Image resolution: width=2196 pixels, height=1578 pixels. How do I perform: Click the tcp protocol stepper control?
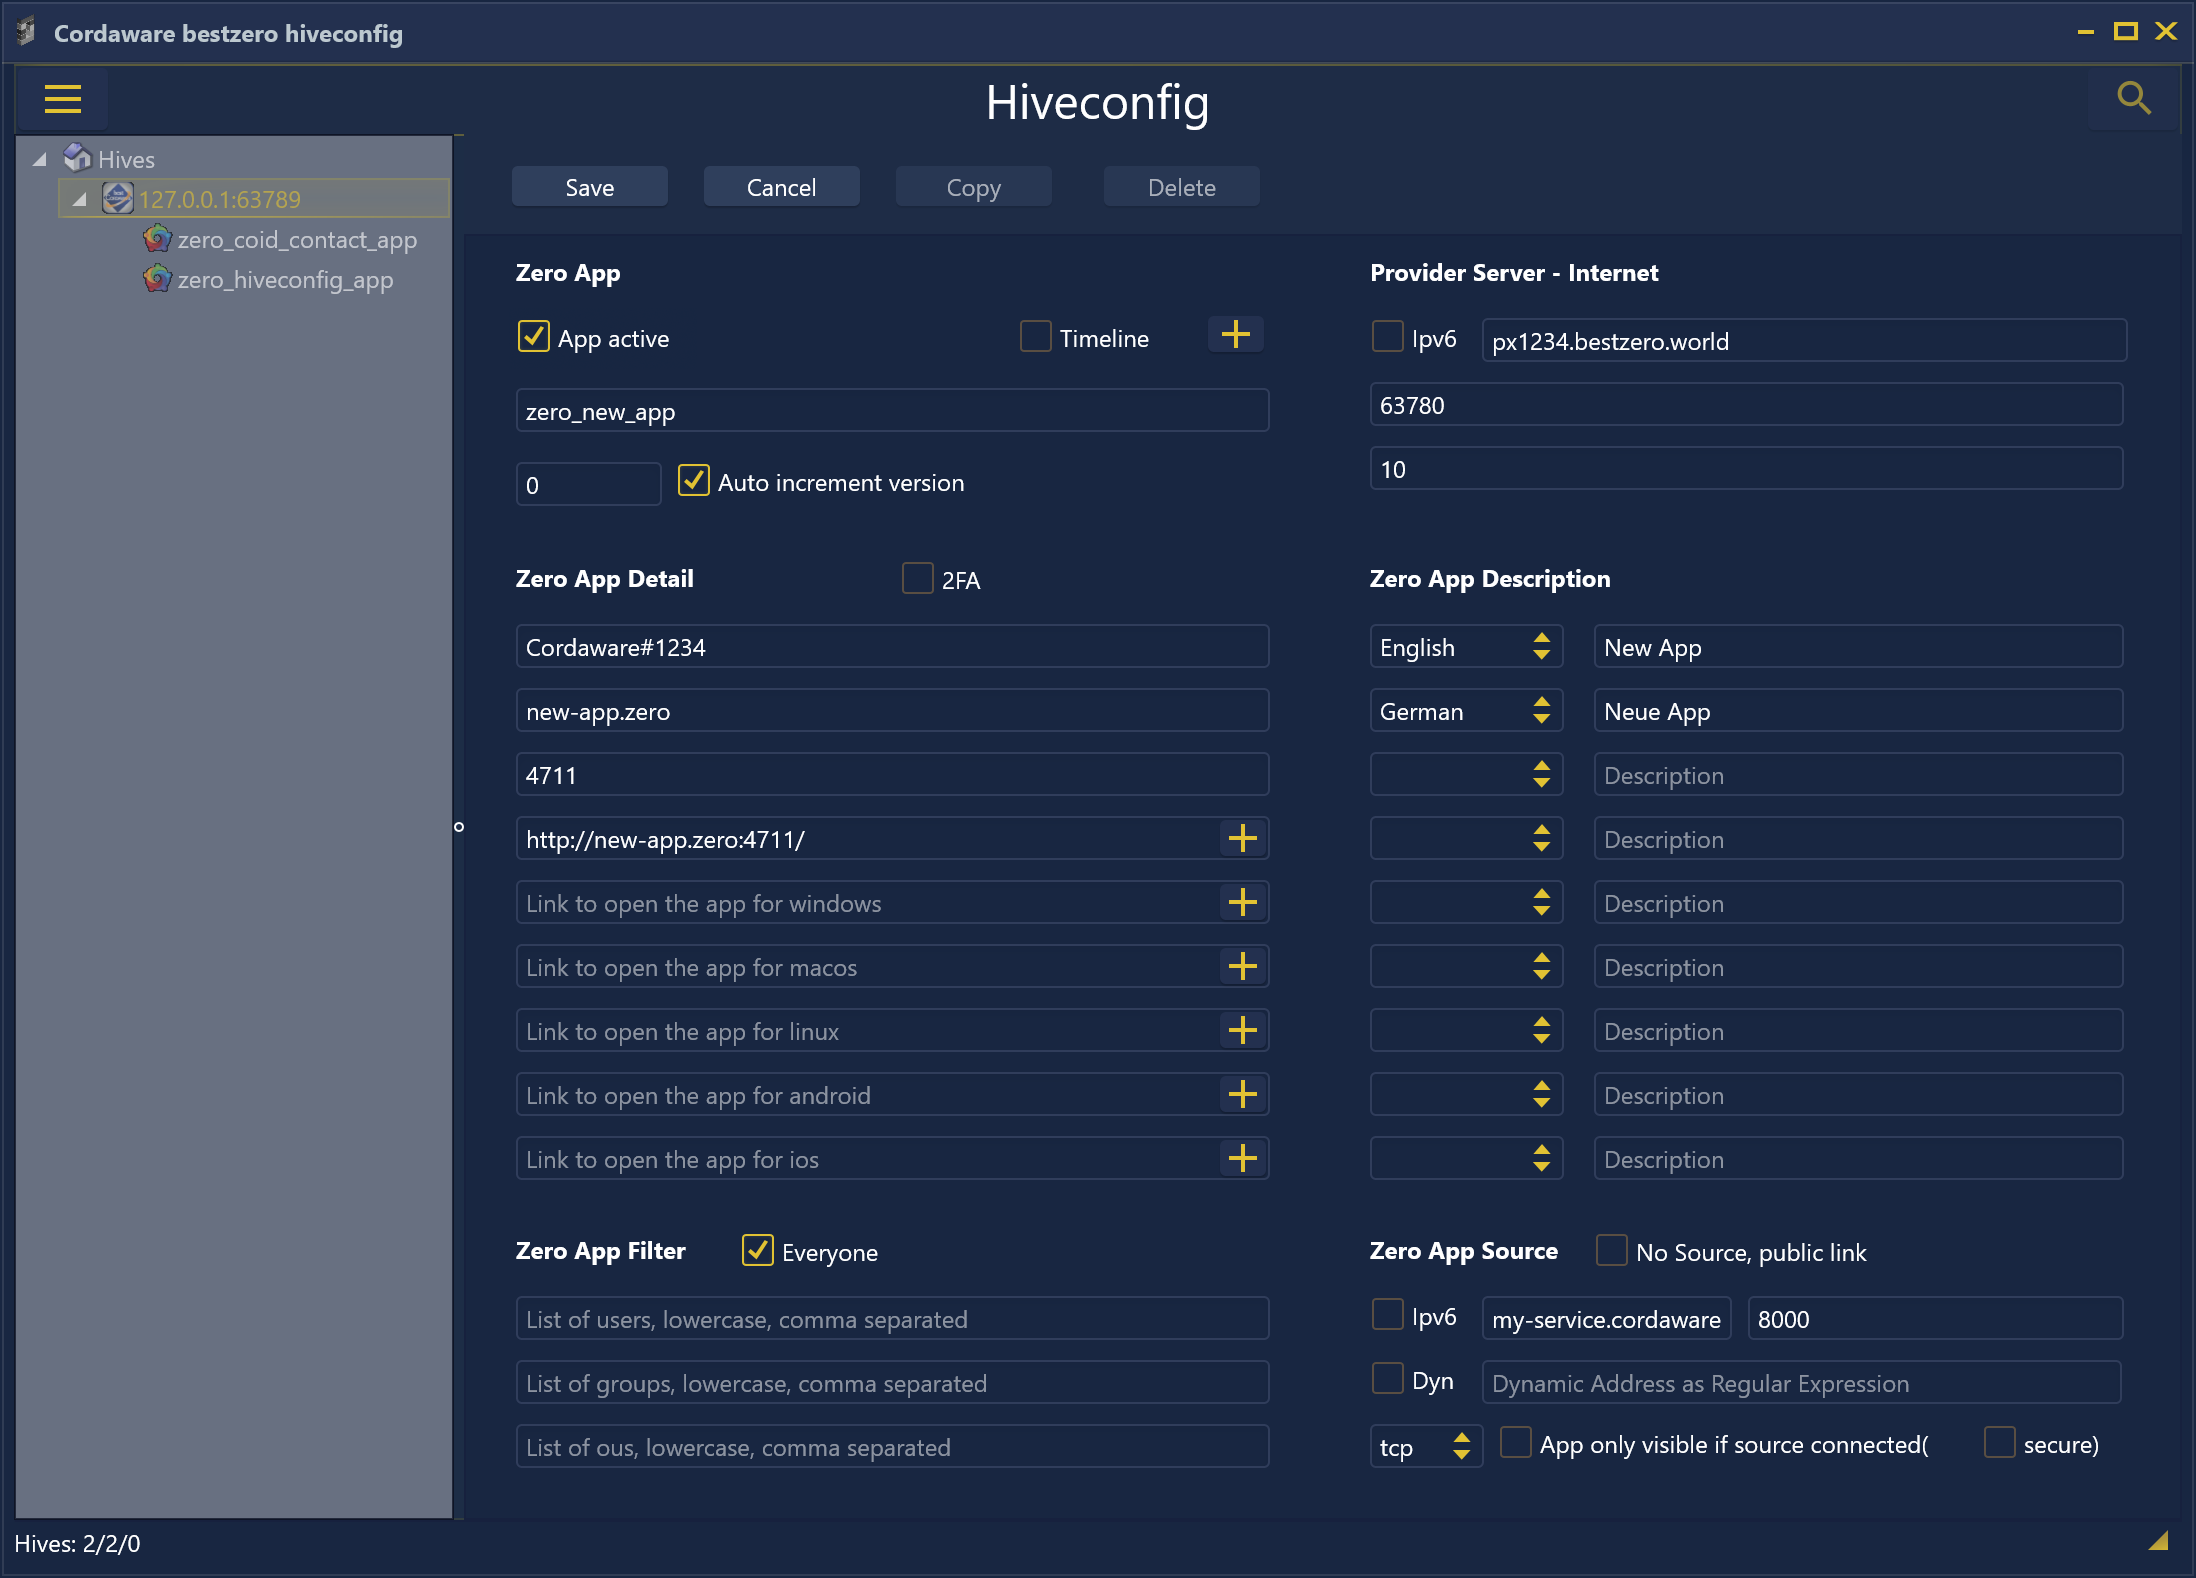click(x=1459, y=1445)
